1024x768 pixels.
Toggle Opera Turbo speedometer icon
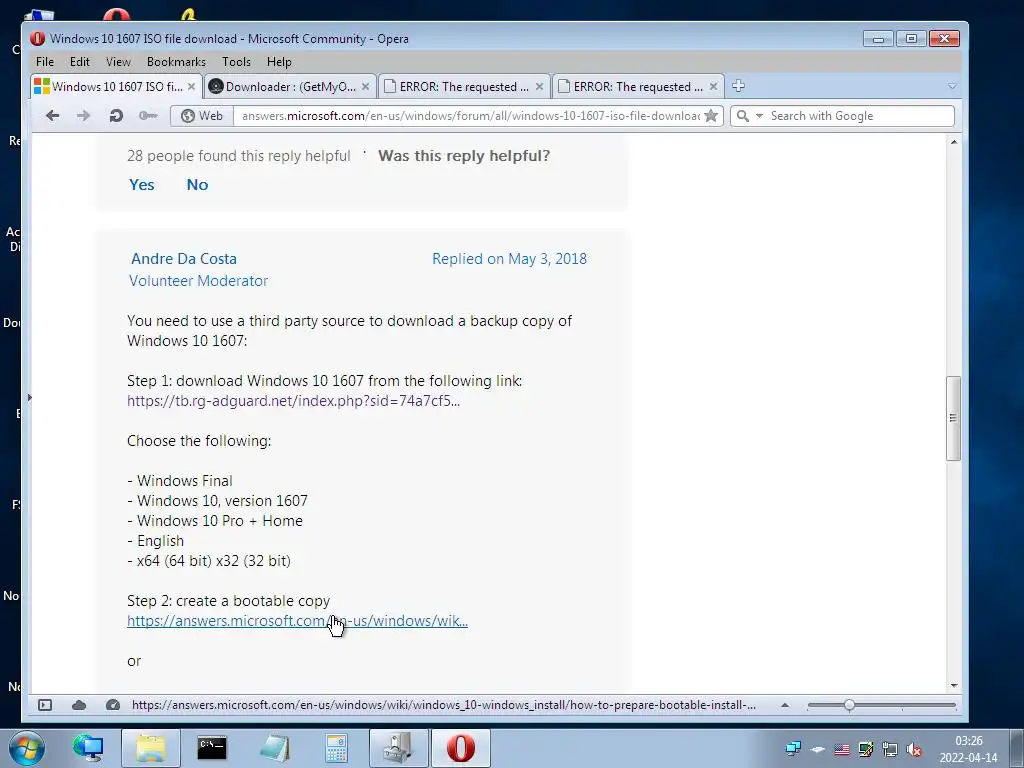point(113,705)
